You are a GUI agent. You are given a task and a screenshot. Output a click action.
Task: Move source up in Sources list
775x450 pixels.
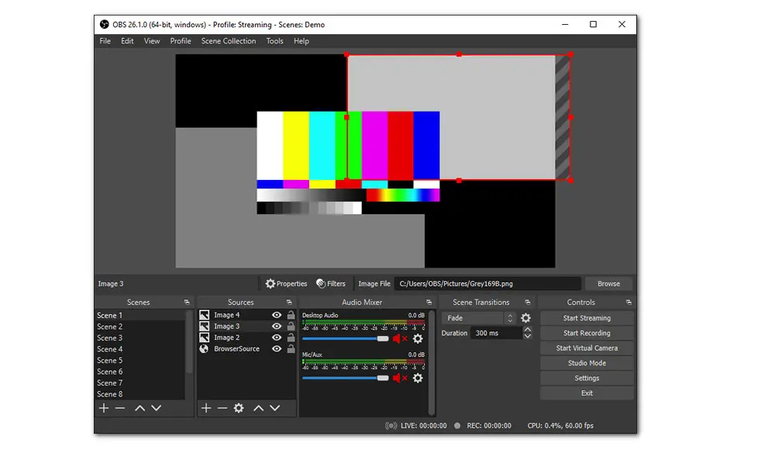point(258,408)
